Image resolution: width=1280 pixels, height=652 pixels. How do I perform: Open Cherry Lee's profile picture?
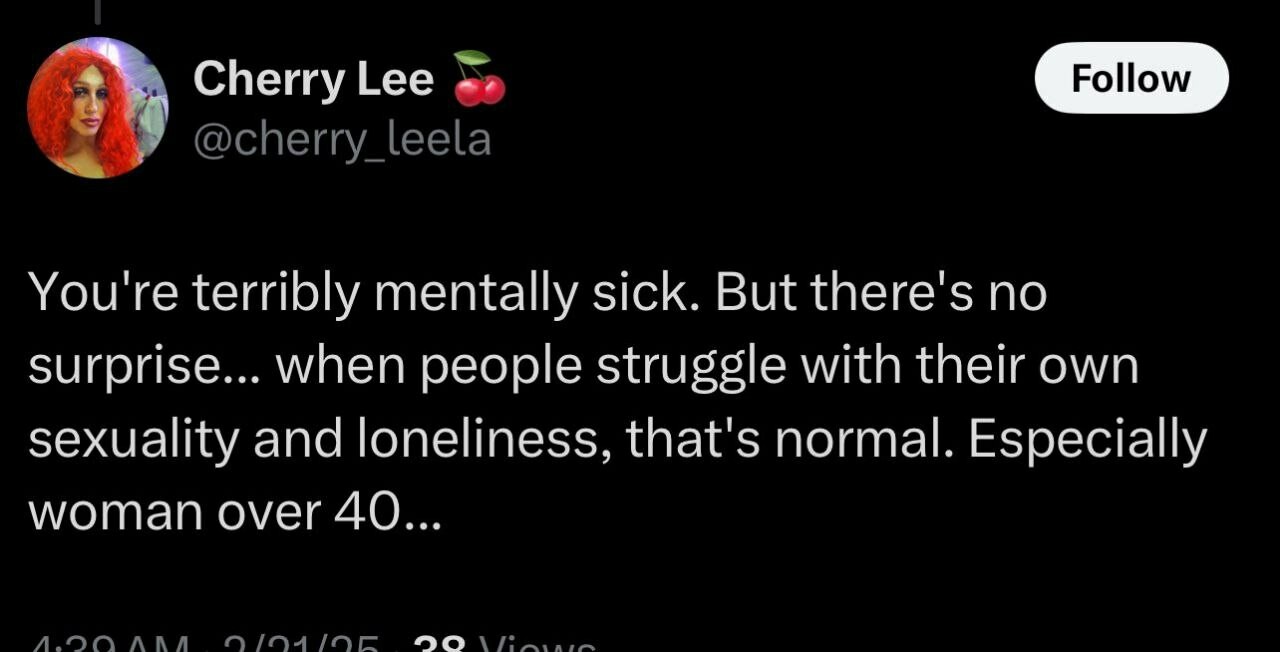click(x=97, y=108)
